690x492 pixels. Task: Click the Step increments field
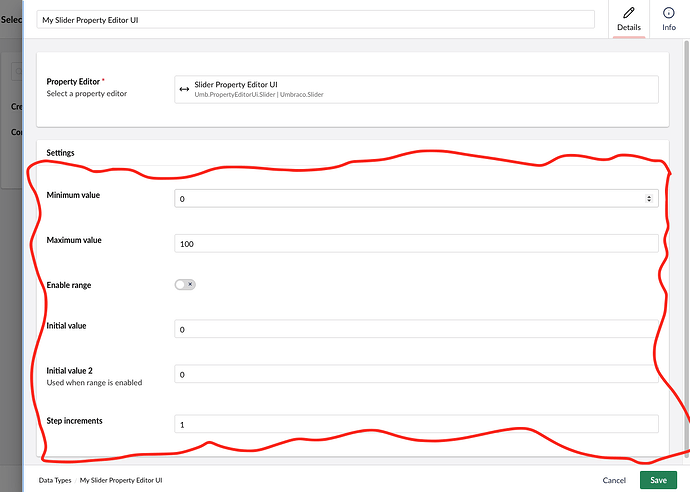tap(416, 424)
